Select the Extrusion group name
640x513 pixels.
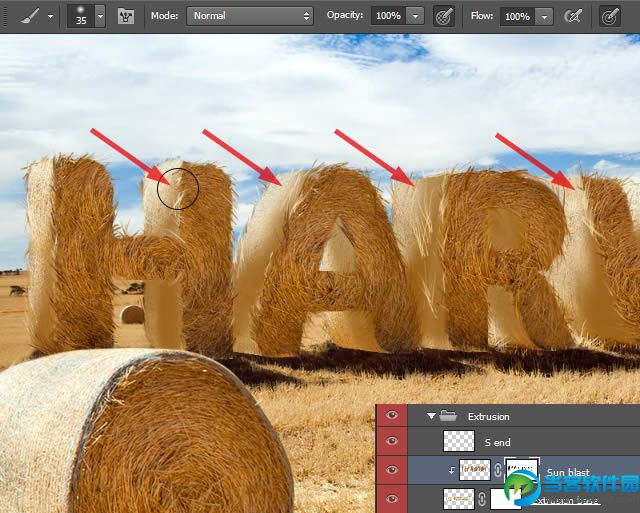(x=489, y=417)
